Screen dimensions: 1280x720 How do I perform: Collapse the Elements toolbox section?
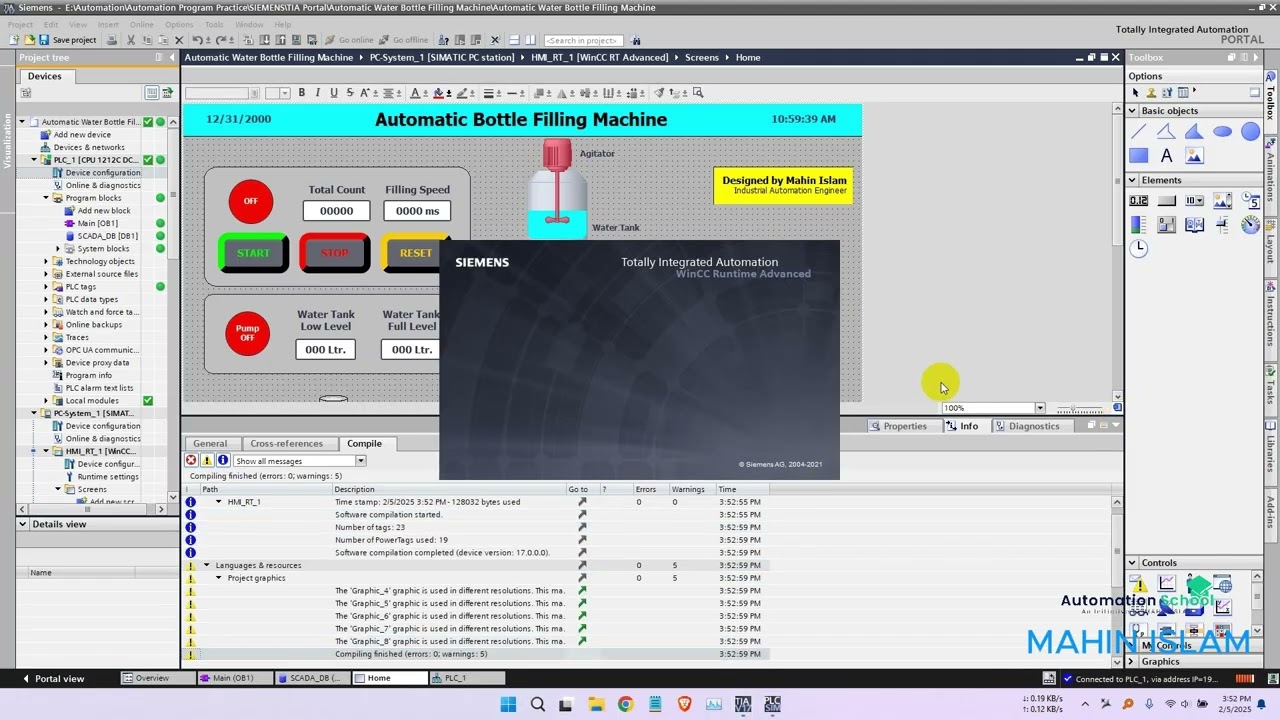(1133, 180)
